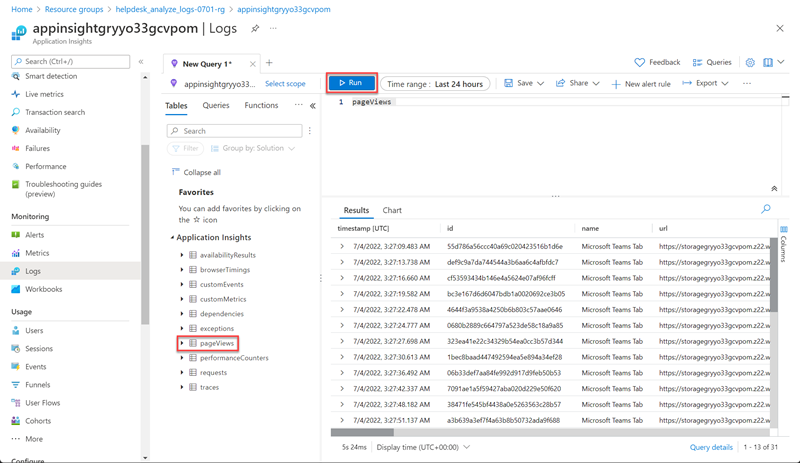This screenshot has width=800, height=463.
Task: Open Cohorts
Action: (x=38, y=421)
